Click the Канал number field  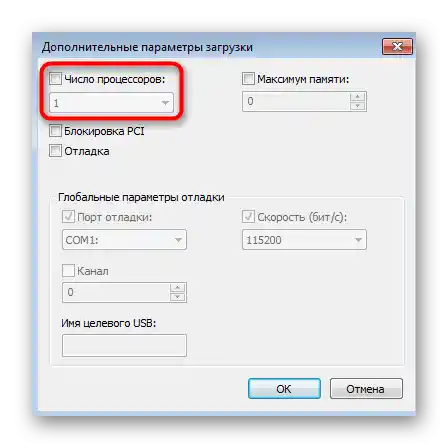click(x=116, y=292)
